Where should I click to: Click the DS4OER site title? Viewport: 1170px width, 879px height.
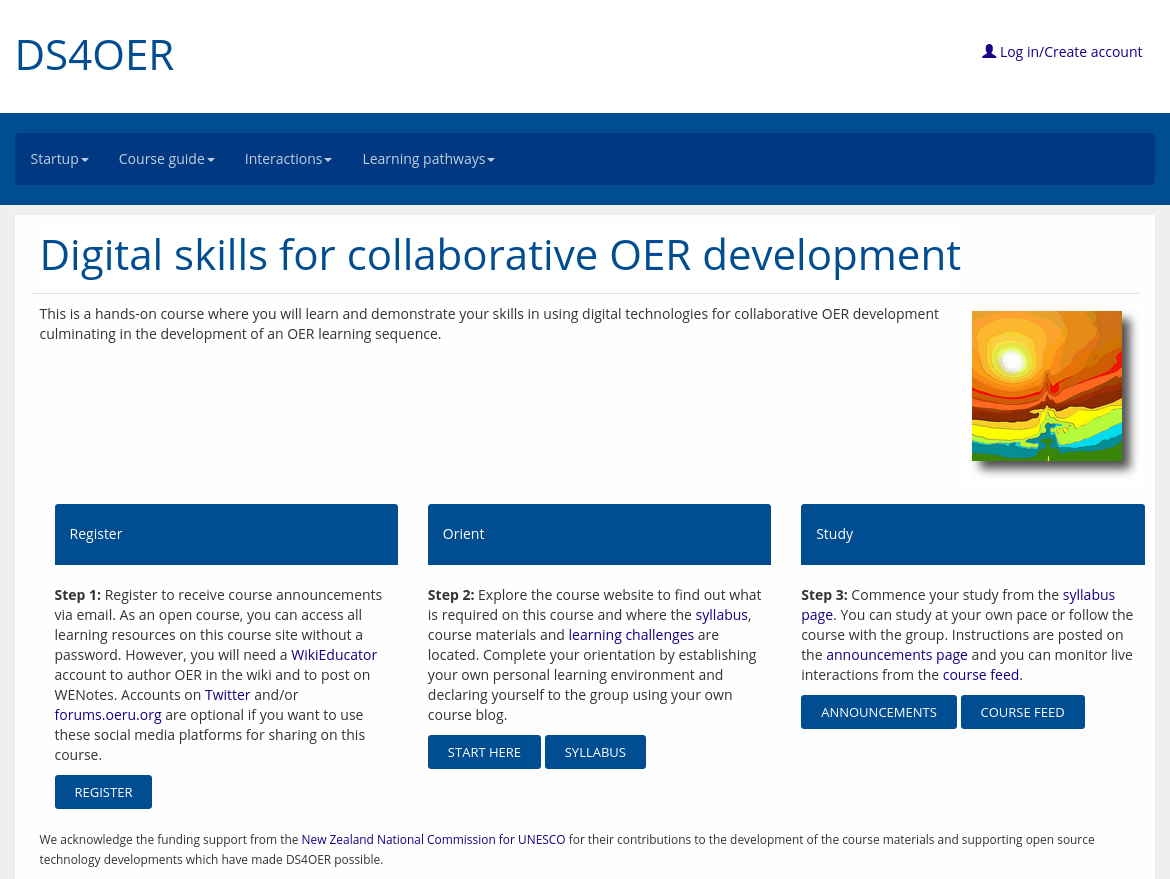pos(95,55)
